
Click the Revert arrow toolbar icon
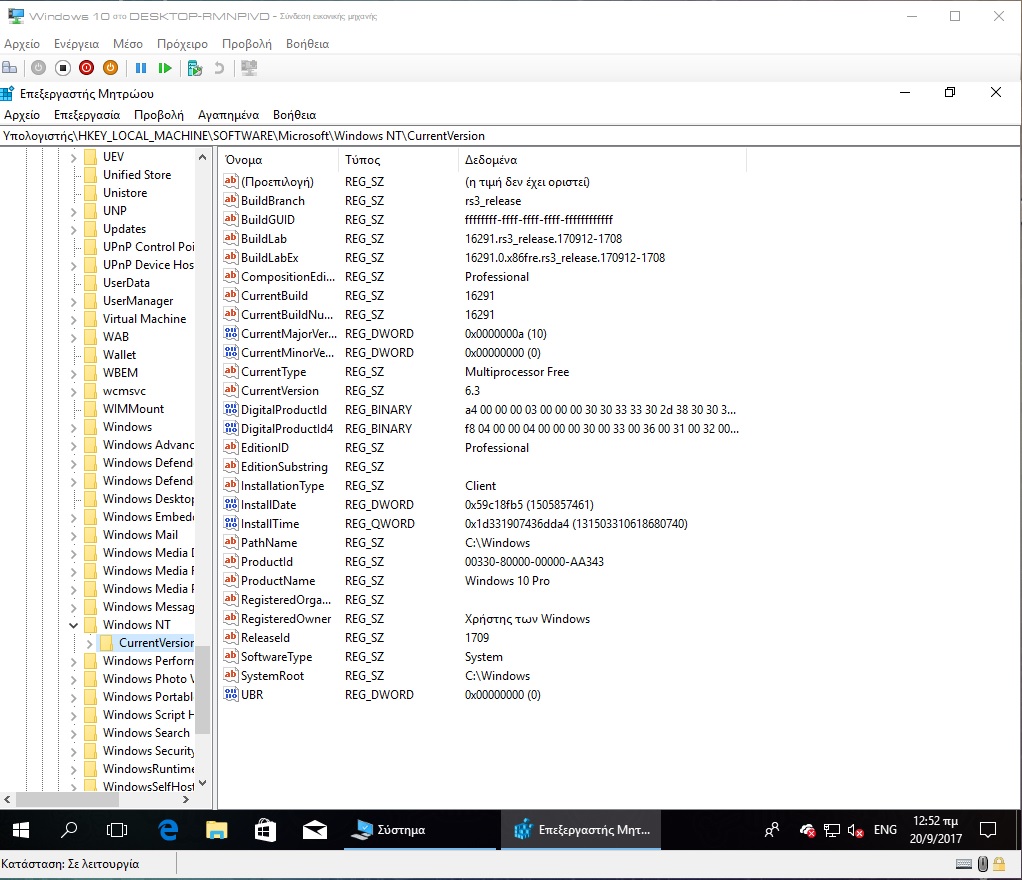pos(219,68)
